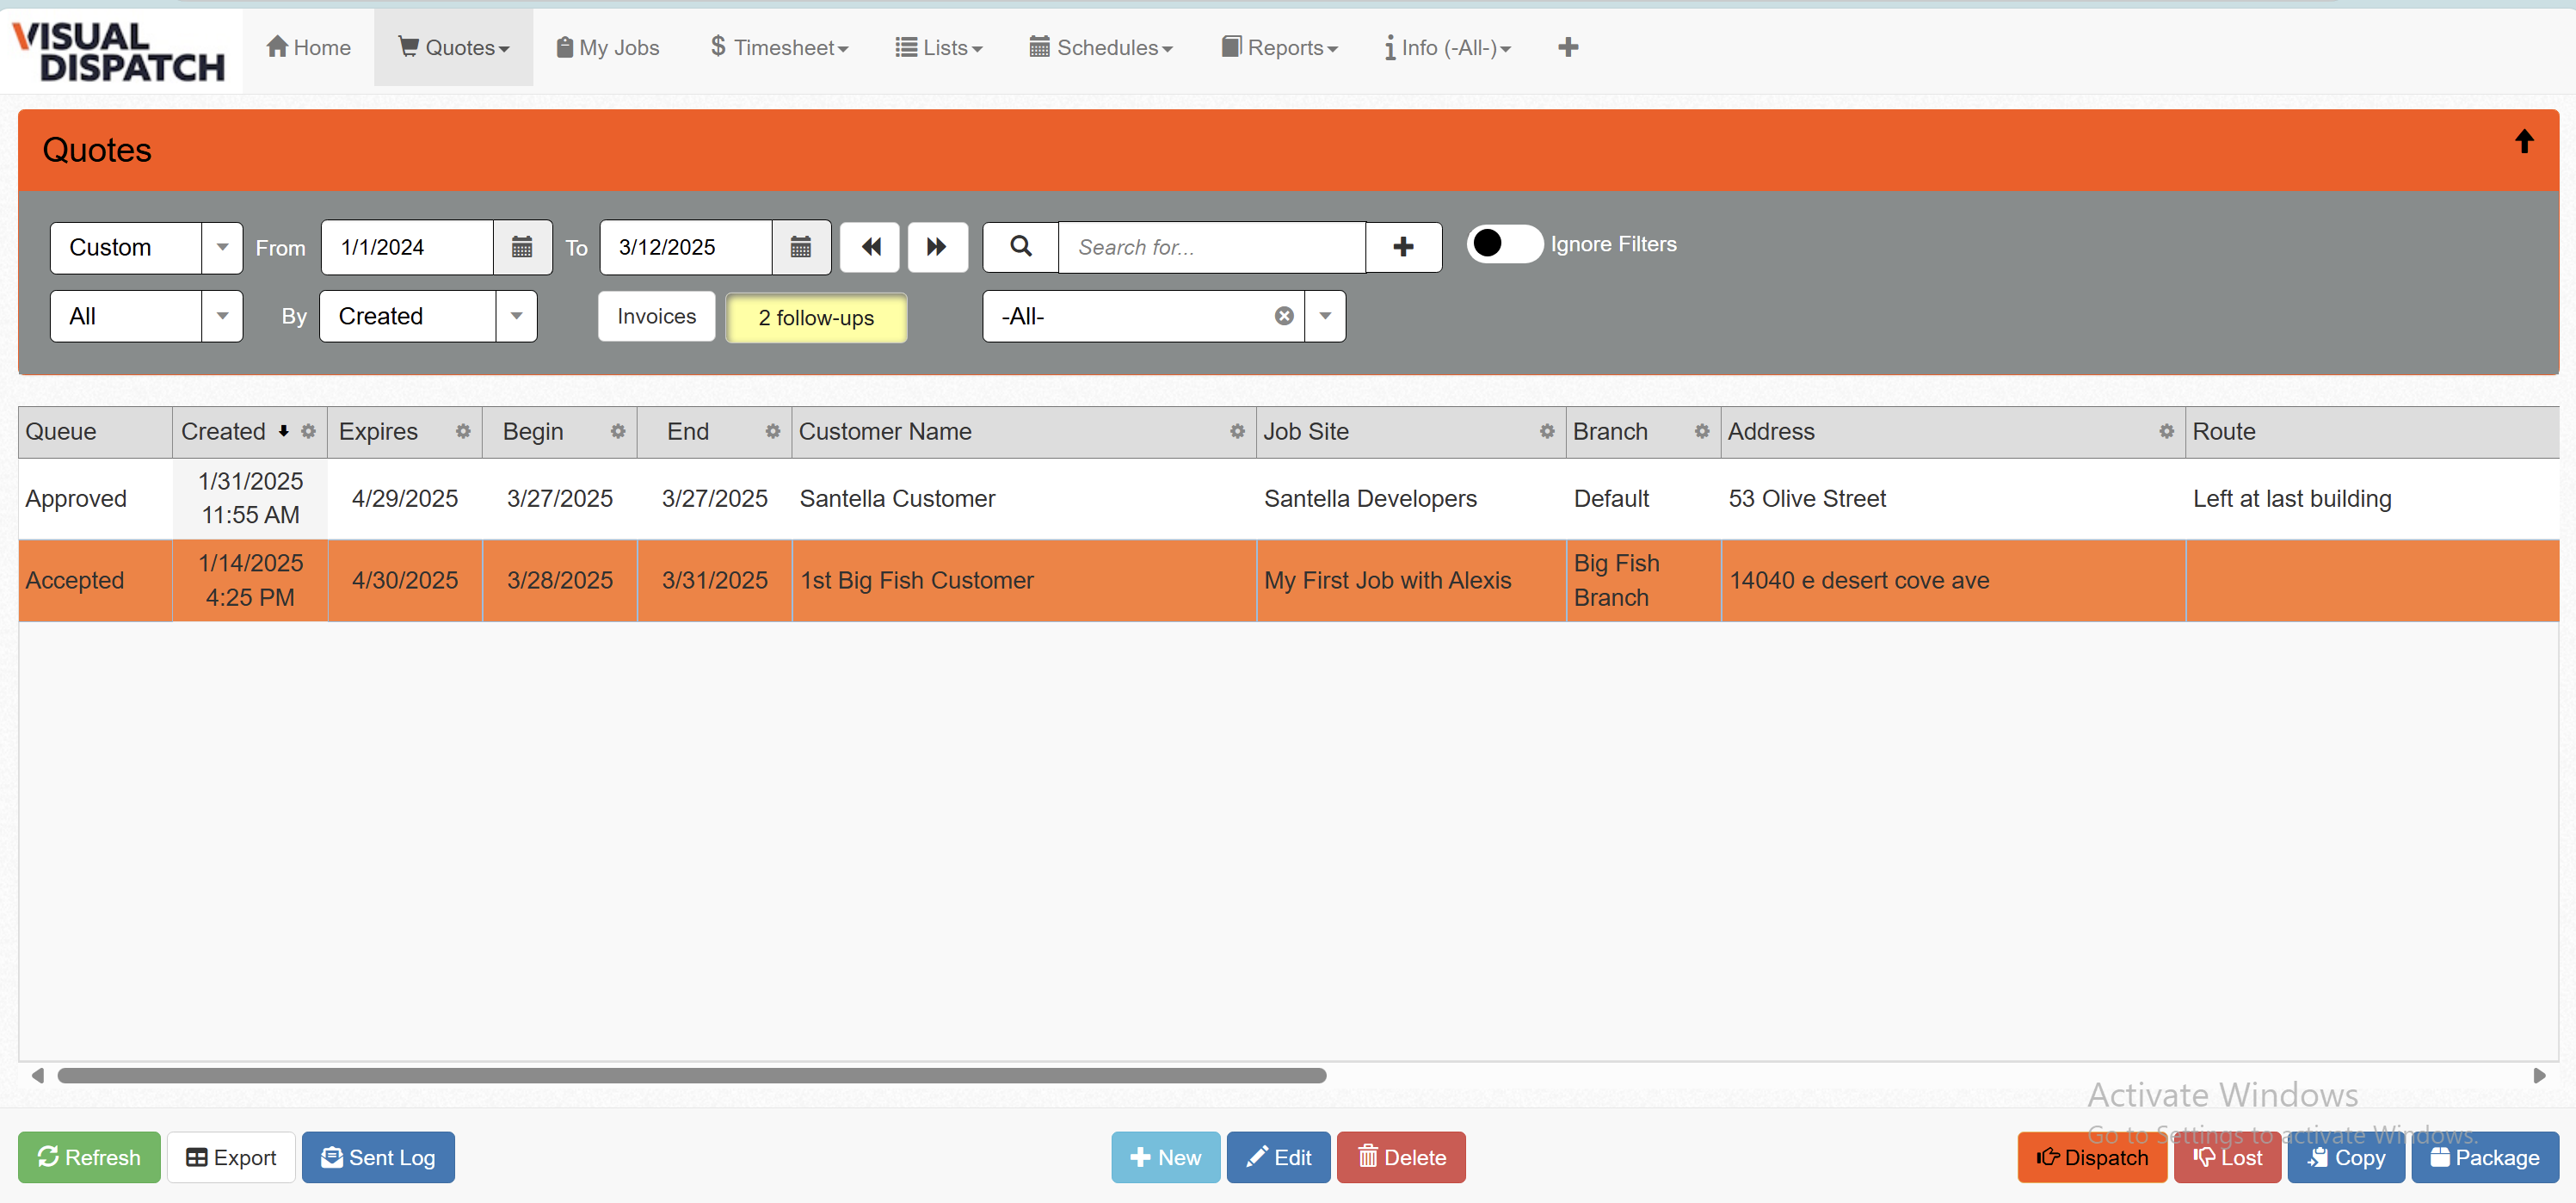Click the Queue column header

coord(95,431)
